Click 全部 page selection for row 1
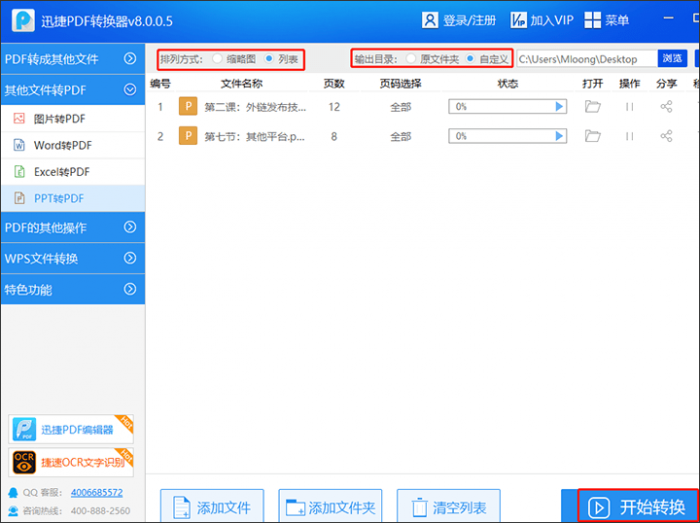The height and width of the screenshot is (523, 700). coord(400,107)
